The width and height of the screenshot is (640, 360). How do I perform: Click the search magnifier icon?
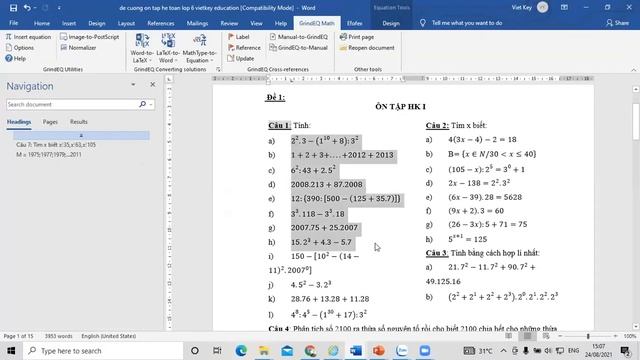(142, 104)
